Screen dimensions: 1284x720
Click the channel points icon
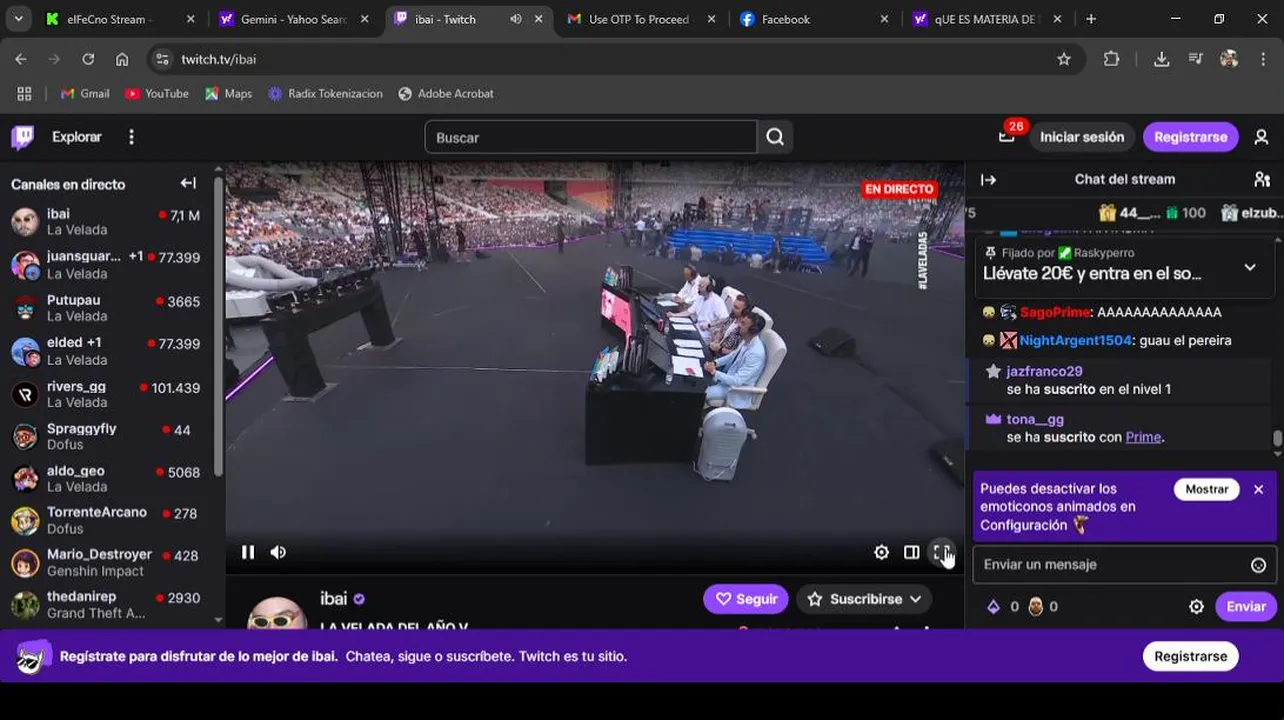tap(1035, 606)
